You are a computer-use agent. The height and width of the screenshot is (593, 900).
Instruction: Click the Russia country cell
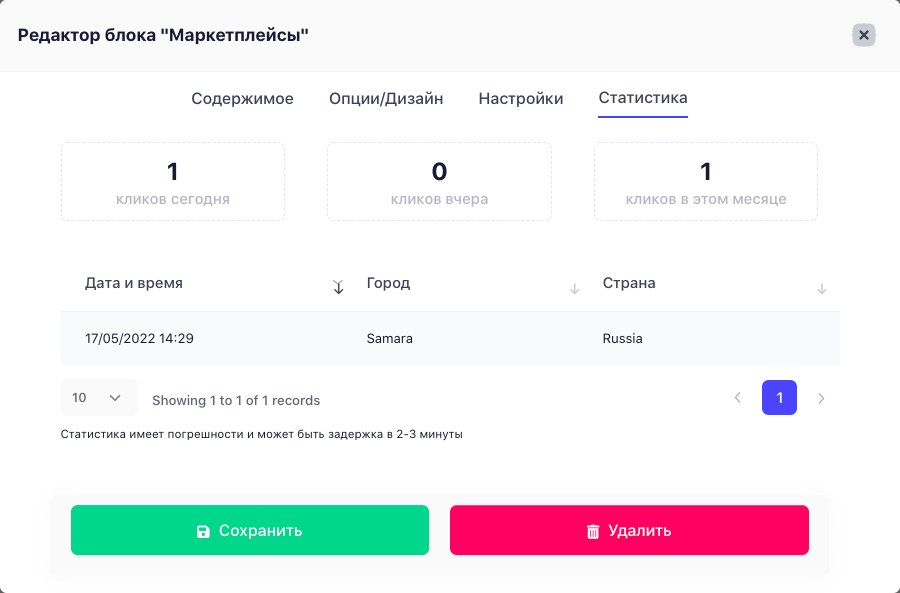click(622, 338)
